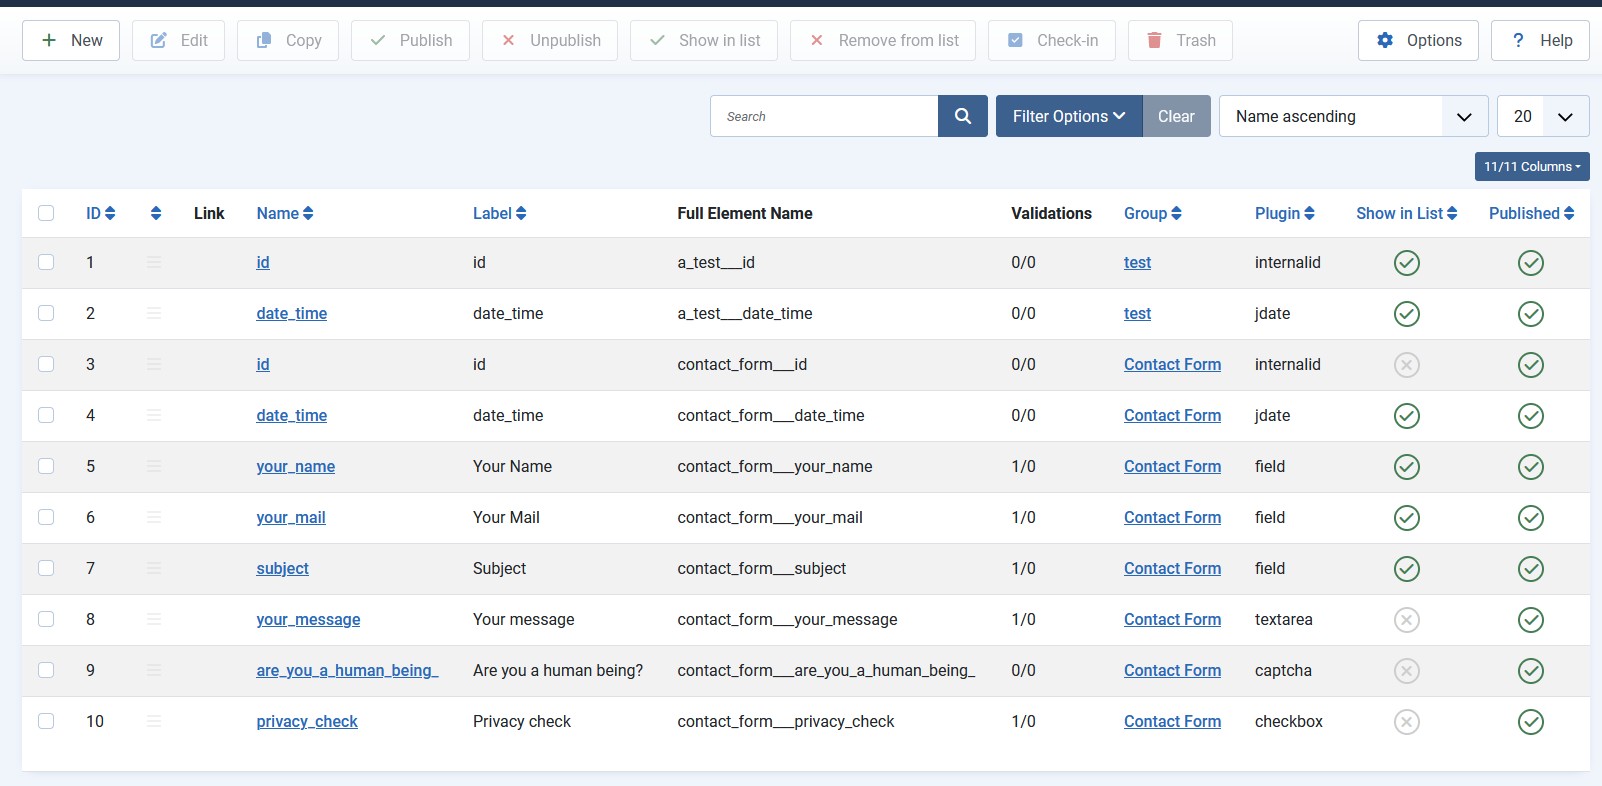
Task: Check the select-all checkbox in header
Action: [x=46, y=213]
